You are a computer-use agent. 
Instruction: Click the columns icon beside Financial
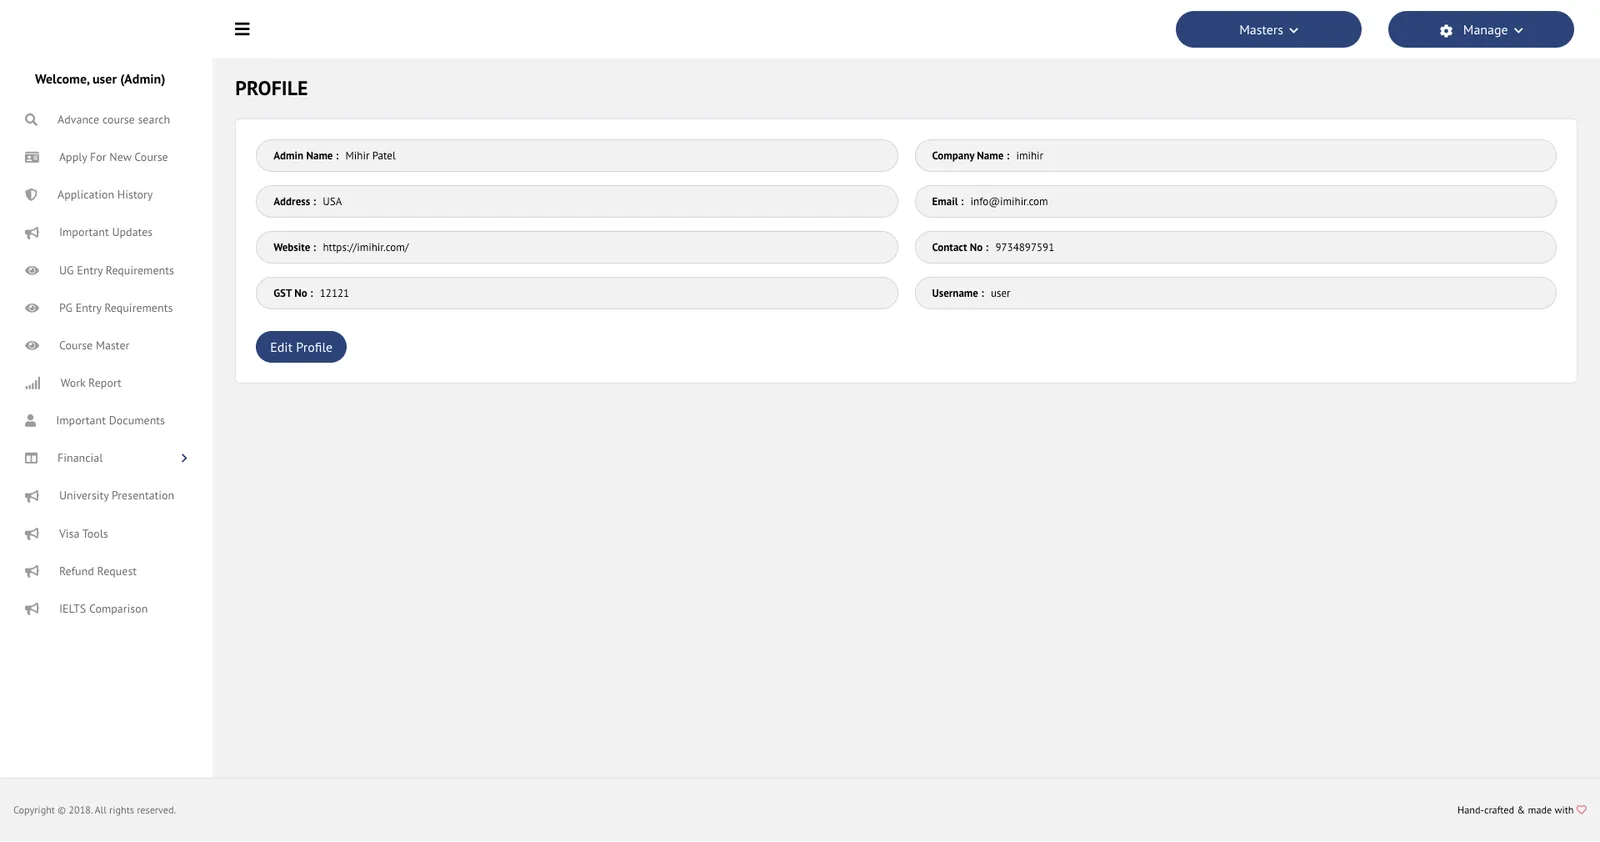[x=31, y=458]
